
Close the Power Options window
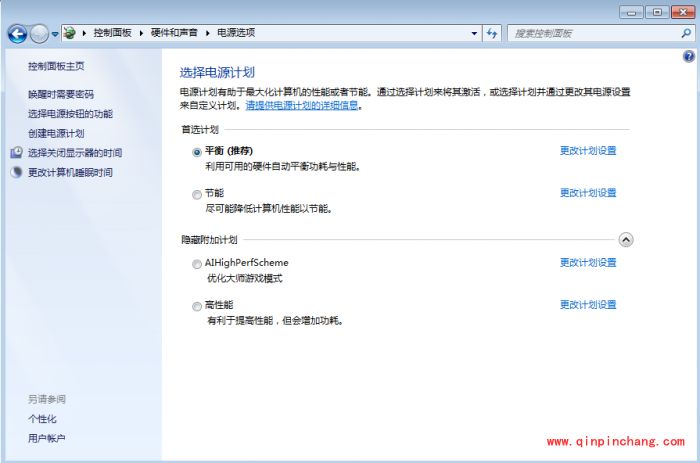[x=683, y=13]
